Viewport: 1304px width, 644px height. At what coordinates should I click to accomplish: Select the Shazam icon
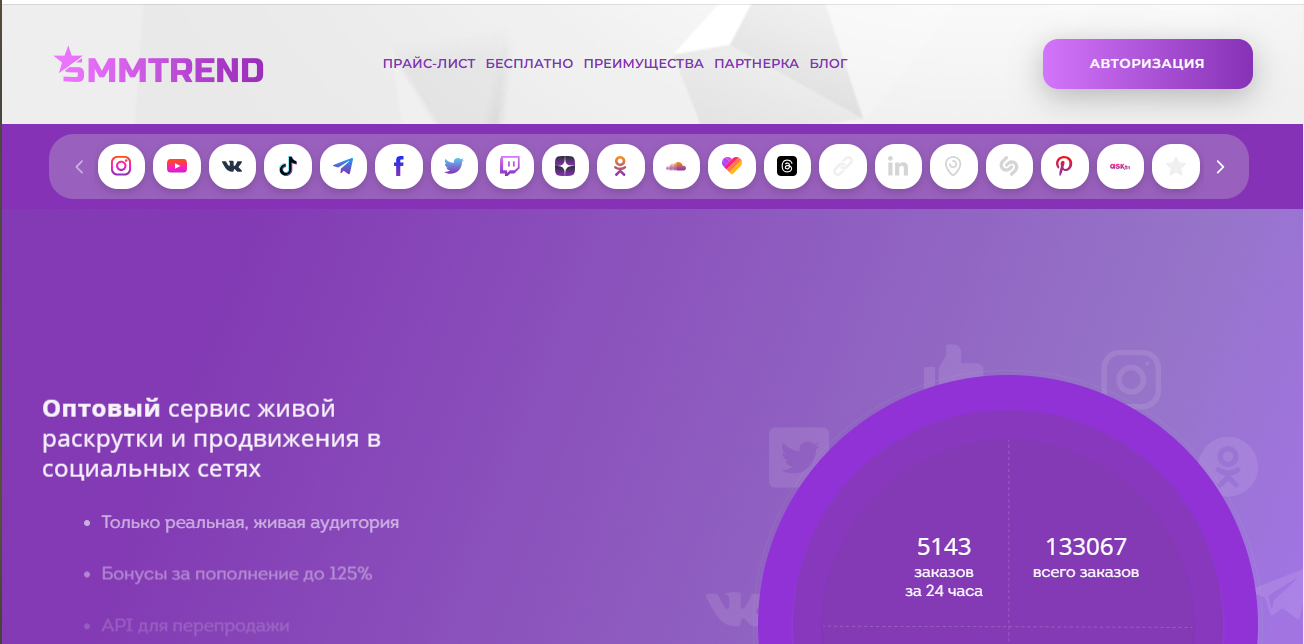tap(1009, 166)
